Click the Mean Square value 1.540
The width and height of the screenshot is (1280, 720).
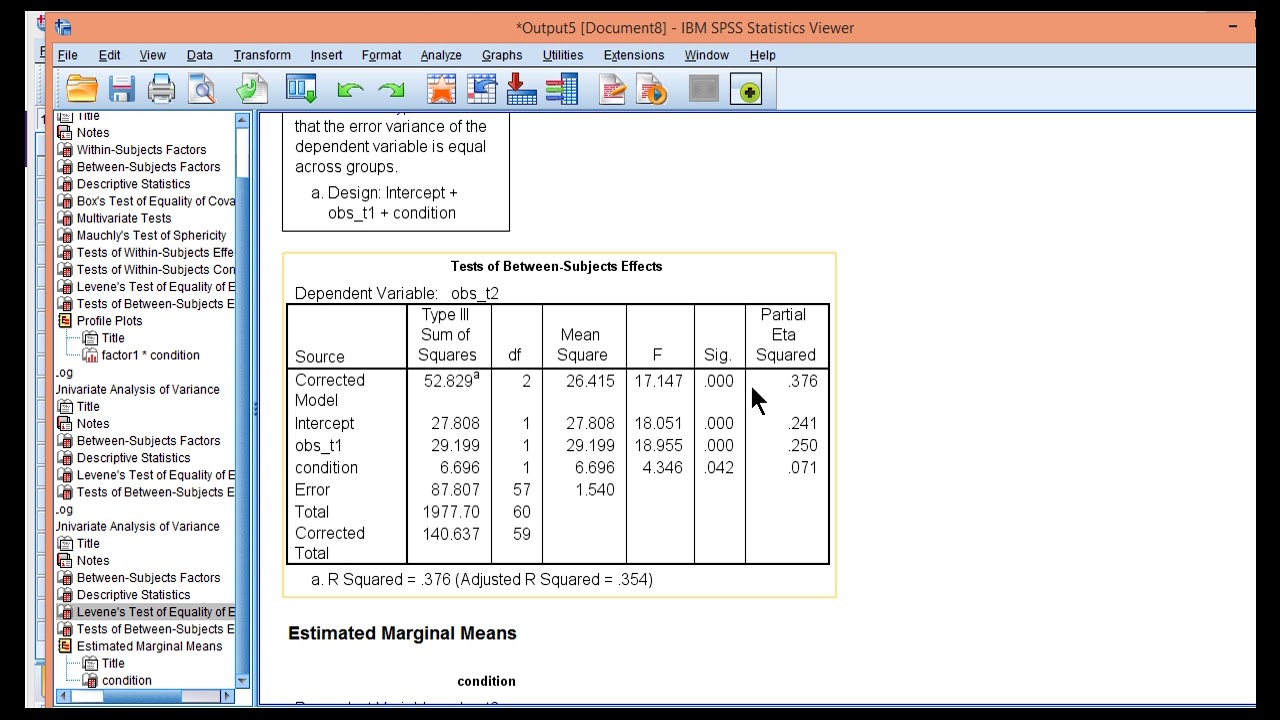pos(594,489)
